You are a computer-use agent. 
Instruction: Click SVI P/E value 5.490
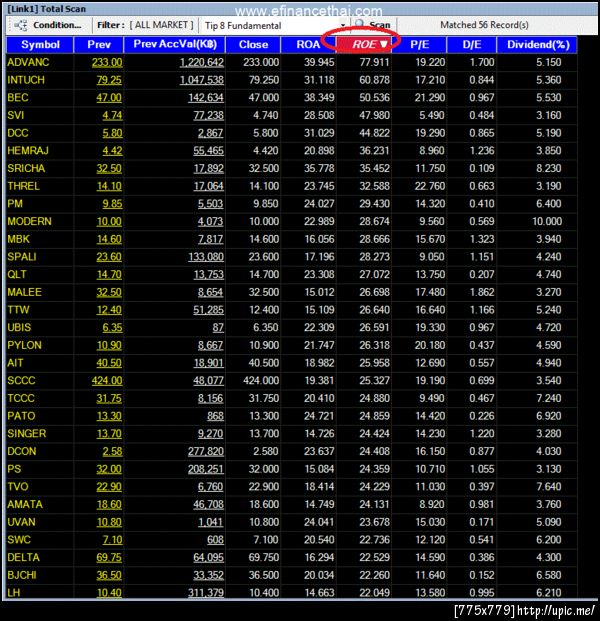[x=432, y=115]
